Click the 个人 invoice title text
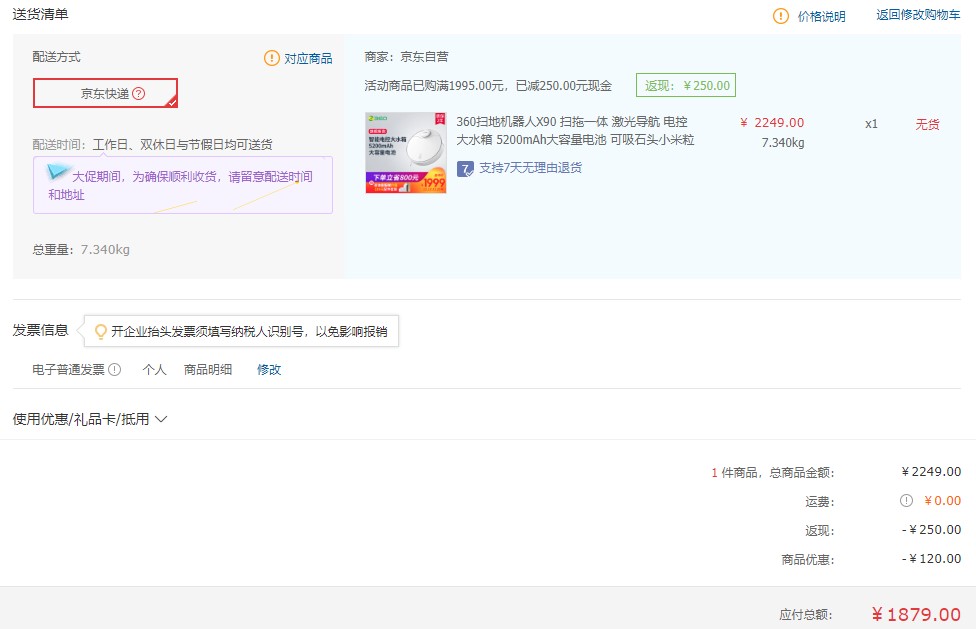The image size is (976, 629). (154, 370)
